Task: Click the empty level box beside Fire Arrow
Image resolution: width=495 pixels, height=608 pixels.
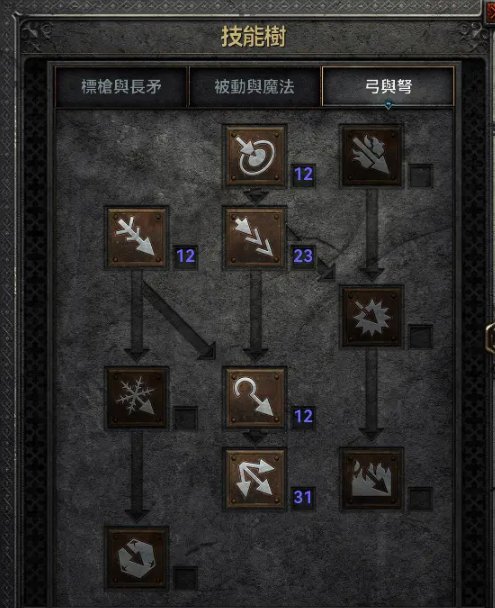Action: coord(421,175)
